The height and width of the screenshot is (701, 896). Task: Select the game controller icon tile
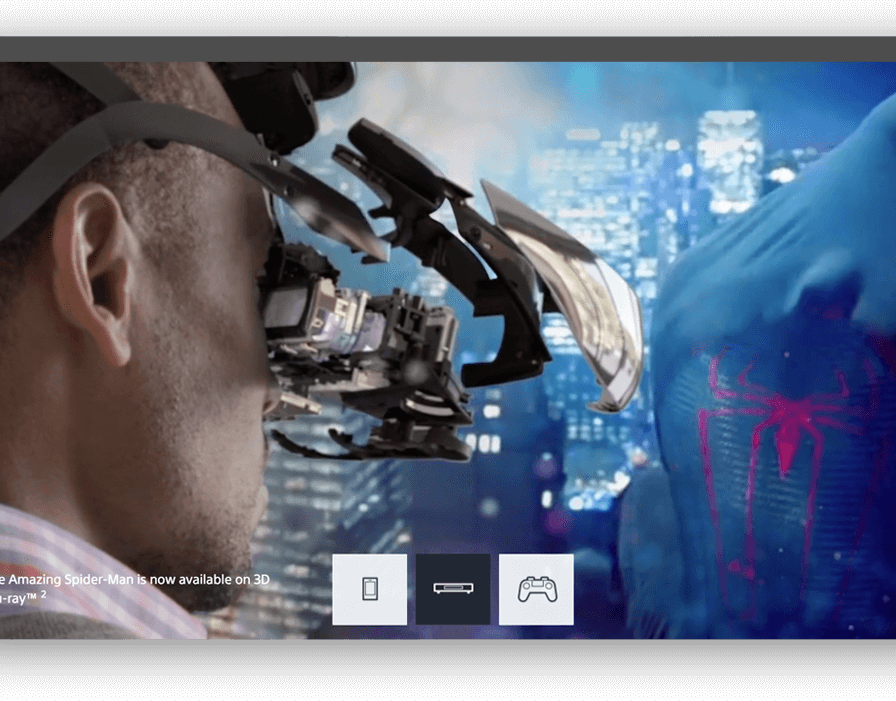point(536,589)
